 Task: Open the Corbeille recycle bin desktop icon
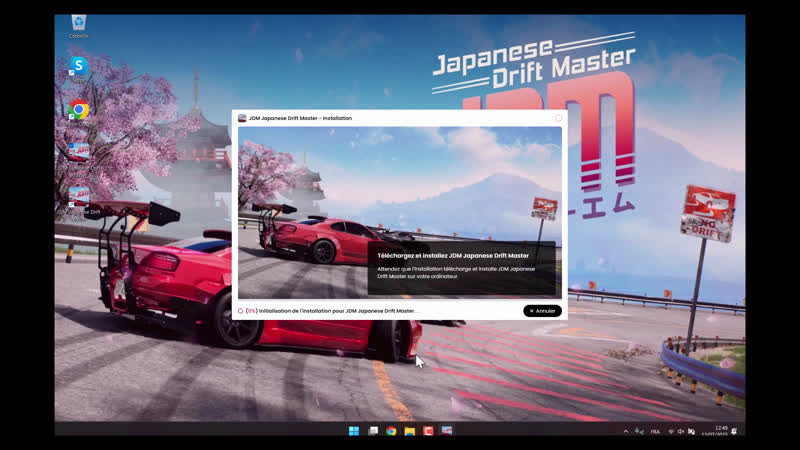pyautogui.click(x=79, y=27)
